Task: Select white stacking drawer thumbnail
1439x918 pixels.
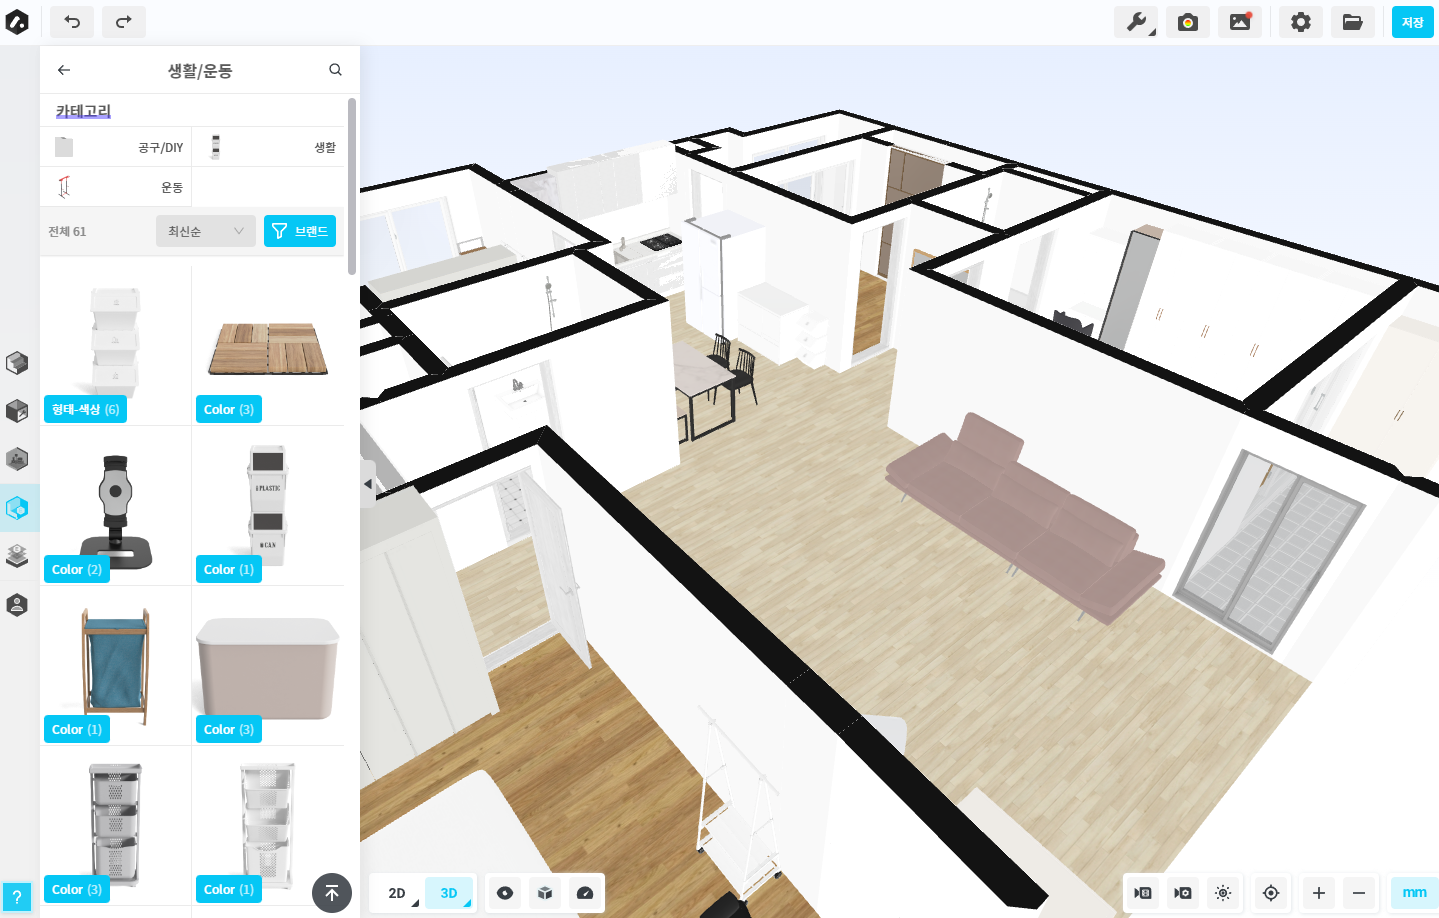Action: click(116, 340)
